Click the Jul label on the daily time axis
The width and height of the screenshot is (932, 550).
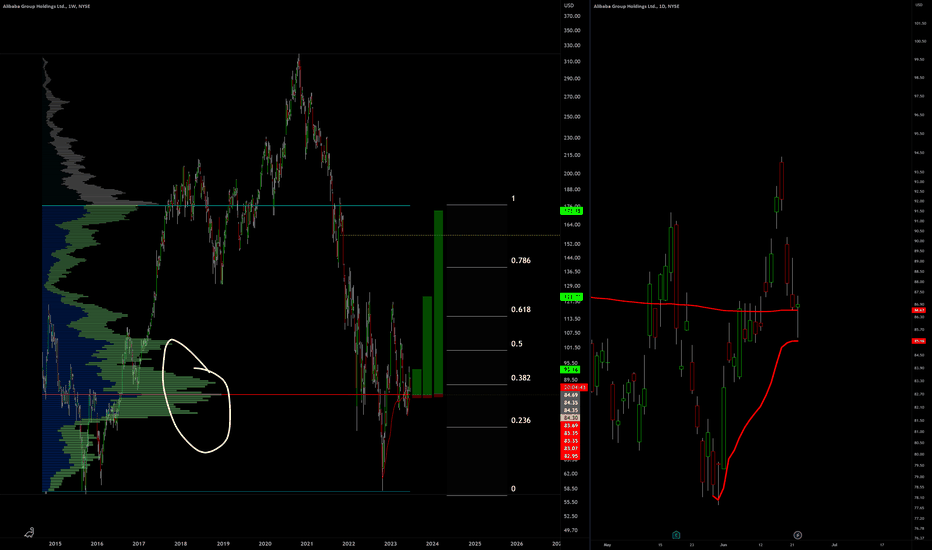[834, 544]
